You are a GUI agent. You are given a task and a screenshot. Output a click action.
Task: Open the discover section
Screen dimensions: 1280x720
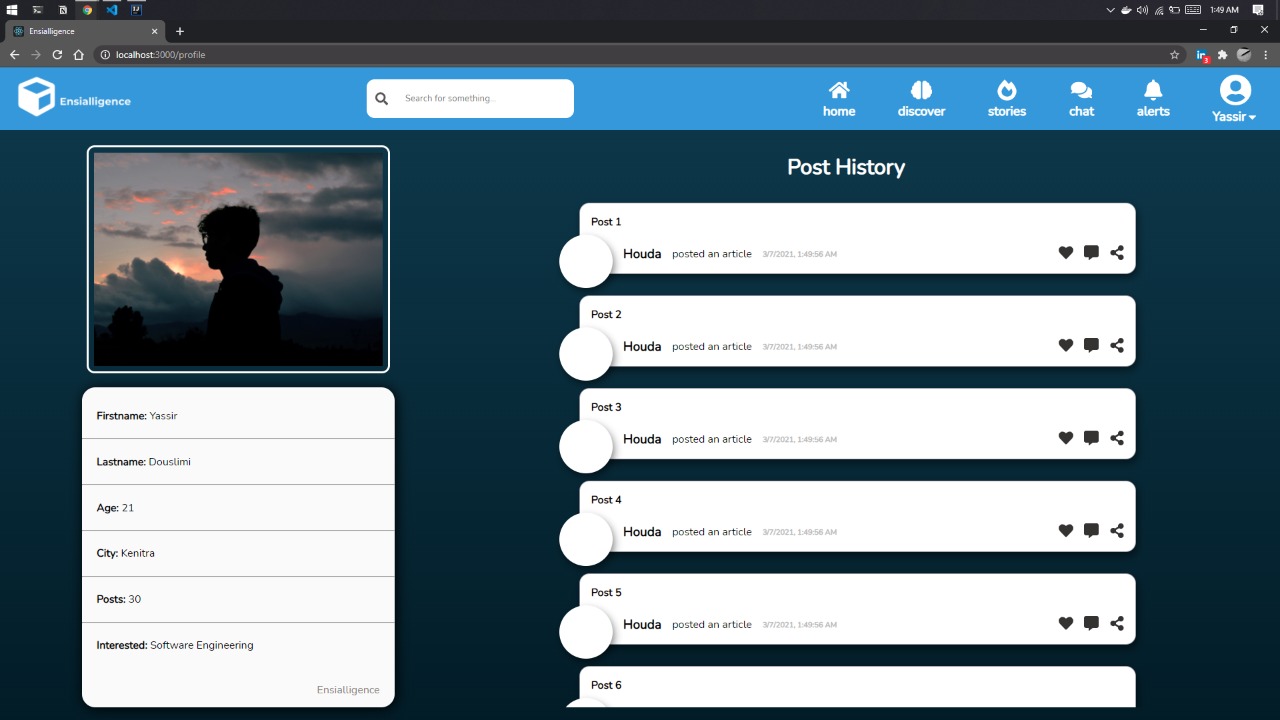point(921,97)
